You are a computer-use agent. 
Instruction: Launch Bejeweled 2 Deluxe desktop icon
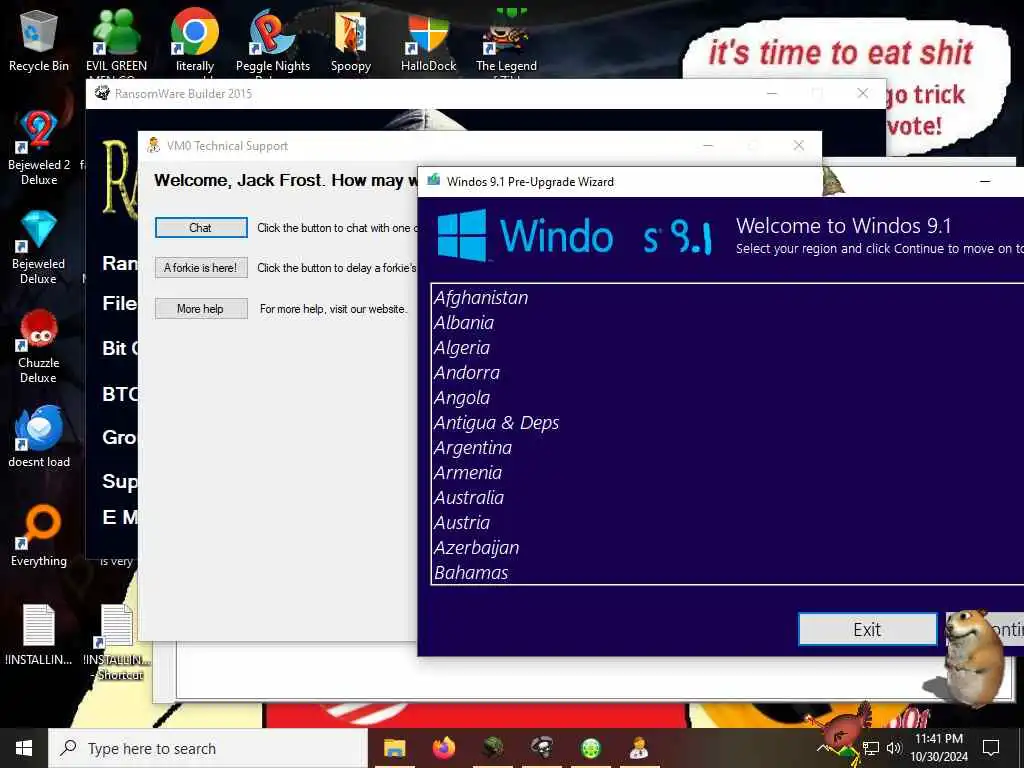point(39,148)
